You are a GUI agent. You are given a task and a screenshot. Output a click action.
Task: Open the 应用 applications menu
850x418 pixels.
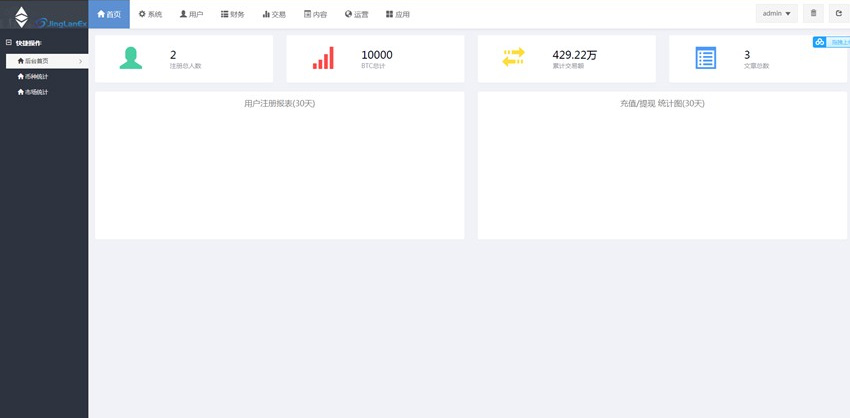398,14
